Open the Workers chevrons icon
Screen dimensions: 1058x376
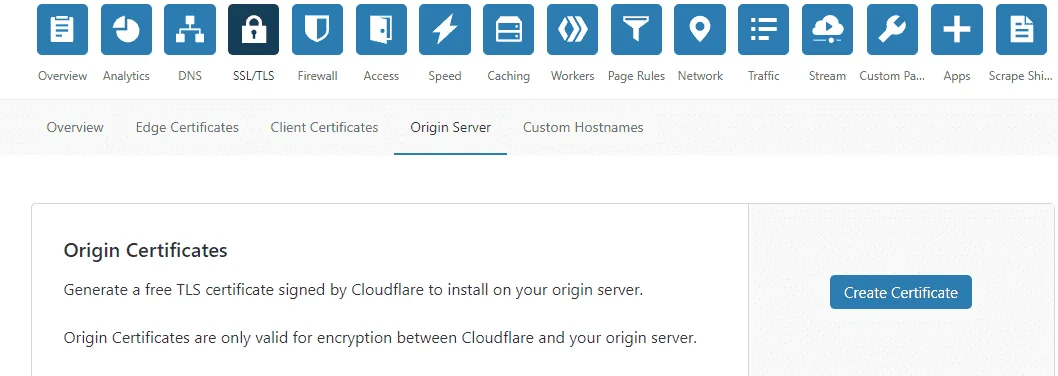pos(572,29)
